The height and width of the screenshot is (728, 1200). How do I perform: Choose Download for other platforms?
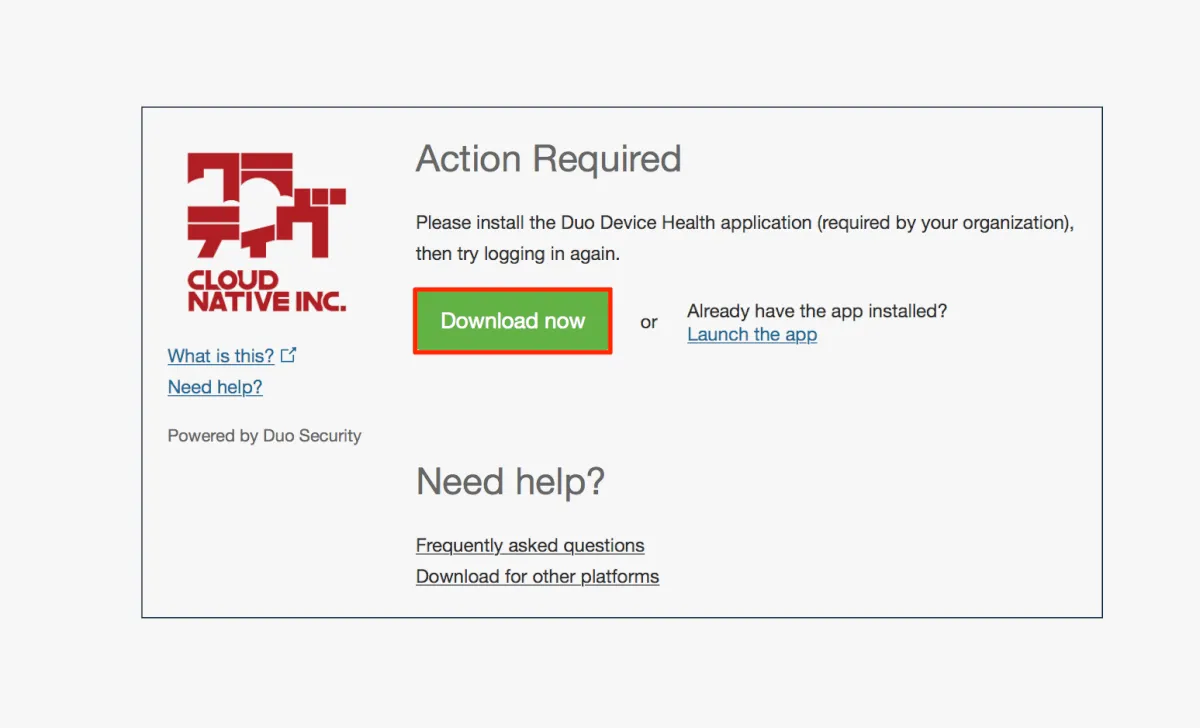[x=537, y=577]
